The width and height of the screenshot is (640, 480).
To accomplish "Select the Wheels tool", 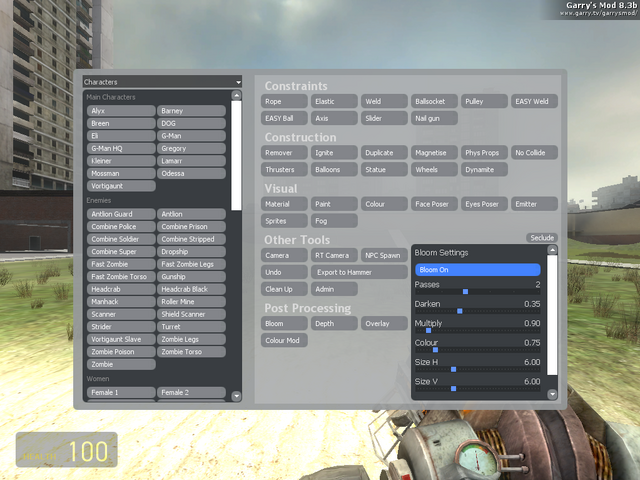I will click(x=434, y=169).
